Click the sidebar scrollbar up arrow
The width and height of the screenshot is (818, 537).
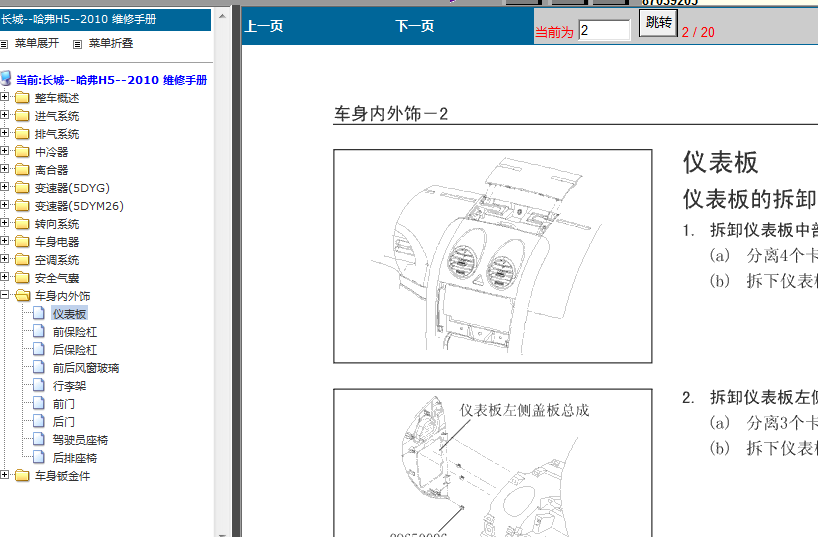tap(222, 16)
